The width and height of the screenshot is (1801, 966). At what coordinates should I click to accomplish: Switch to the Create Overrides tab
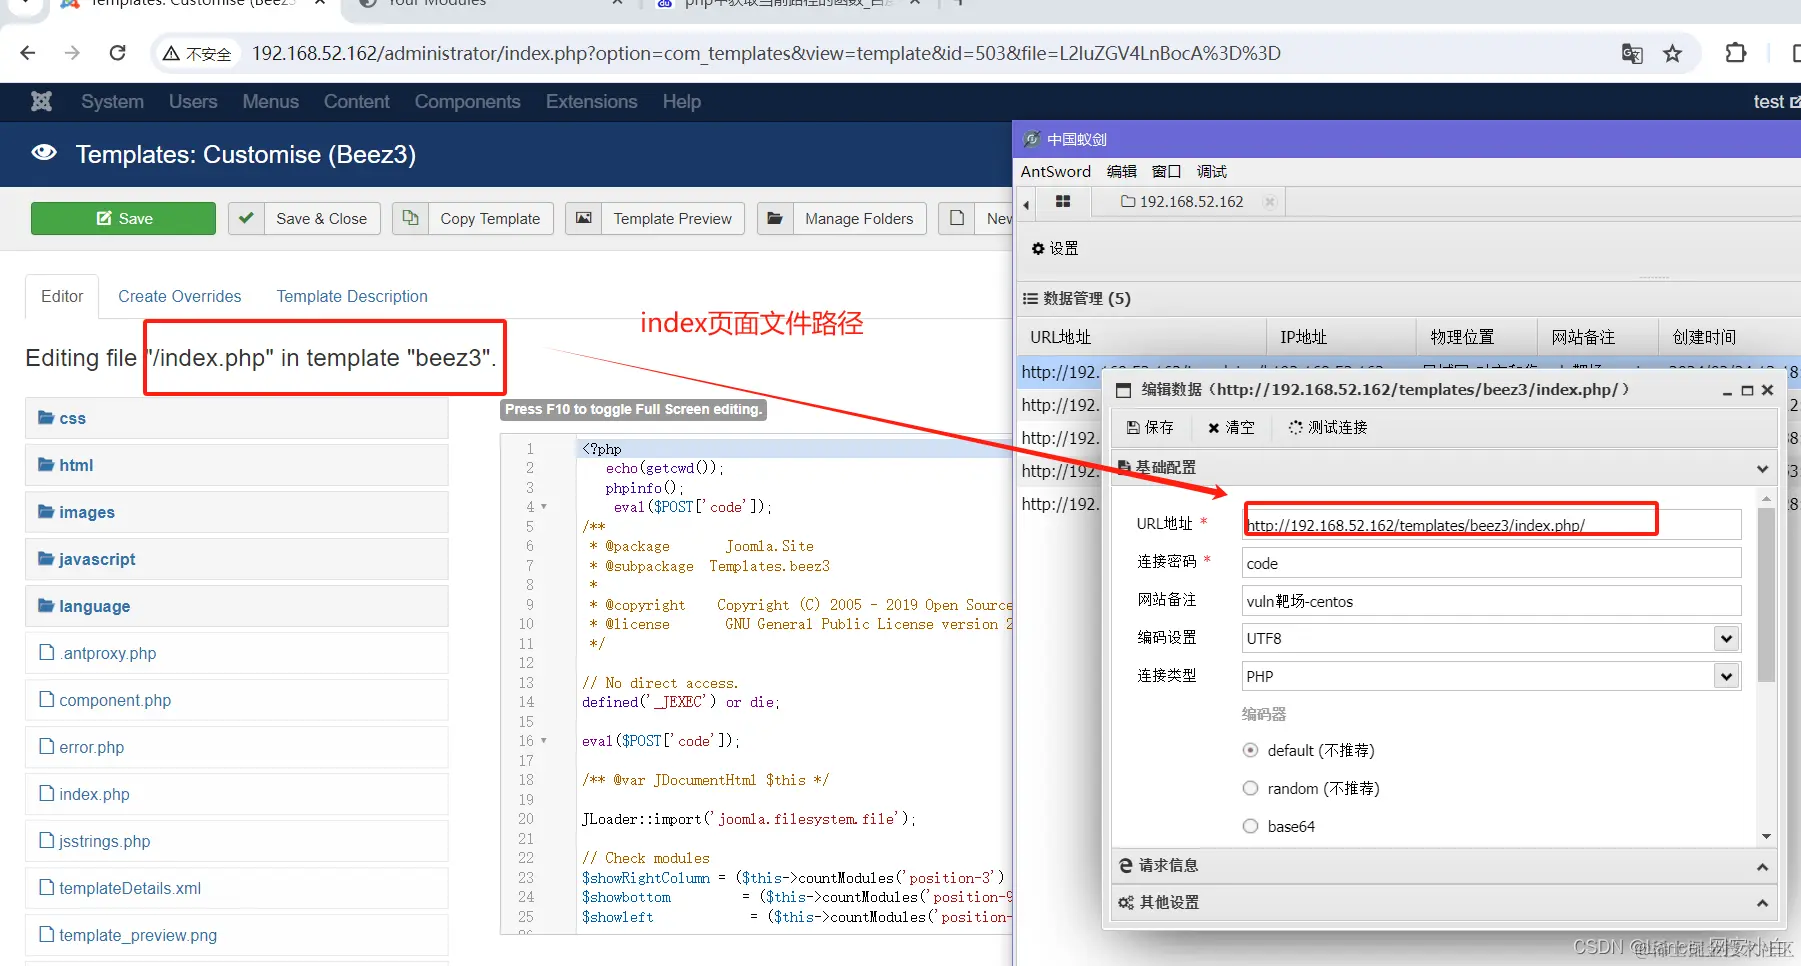[x=180, y=296]
